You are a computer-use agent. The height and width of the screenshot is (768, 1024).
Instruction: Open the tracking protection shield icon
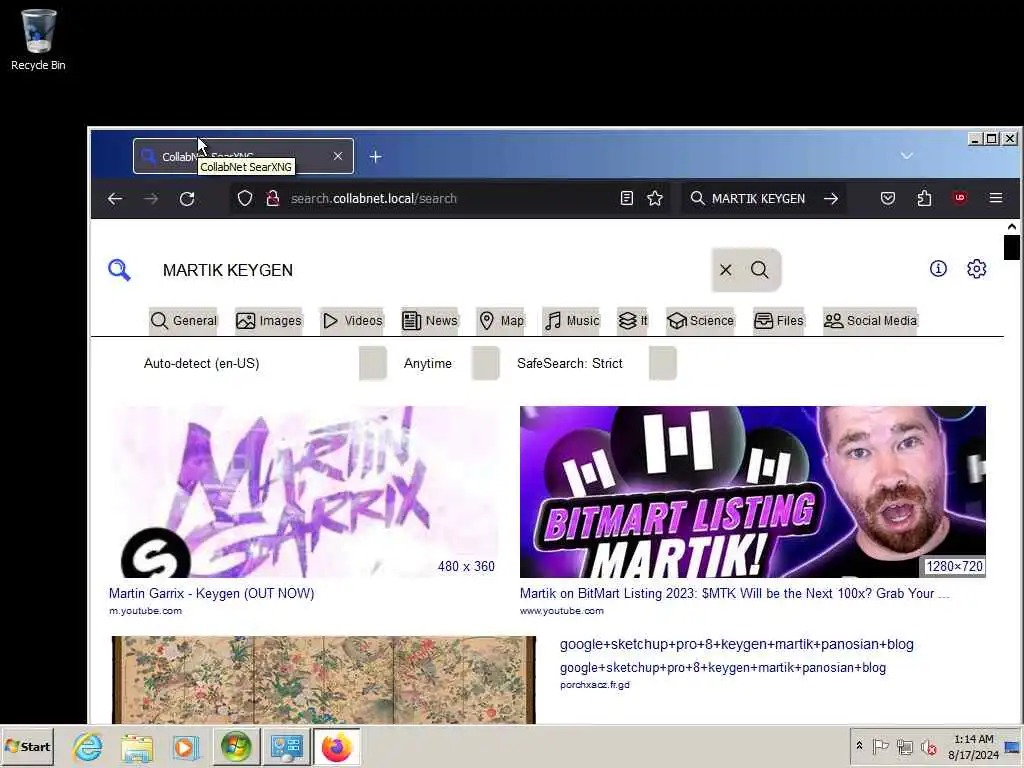point(245,199)
